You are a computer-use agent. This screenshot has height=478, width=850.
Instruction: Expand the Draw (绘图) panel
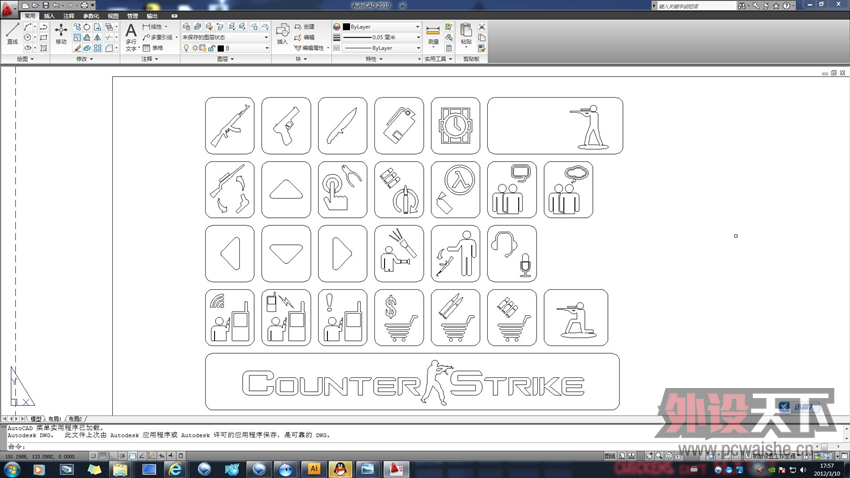tap(25, 59)
